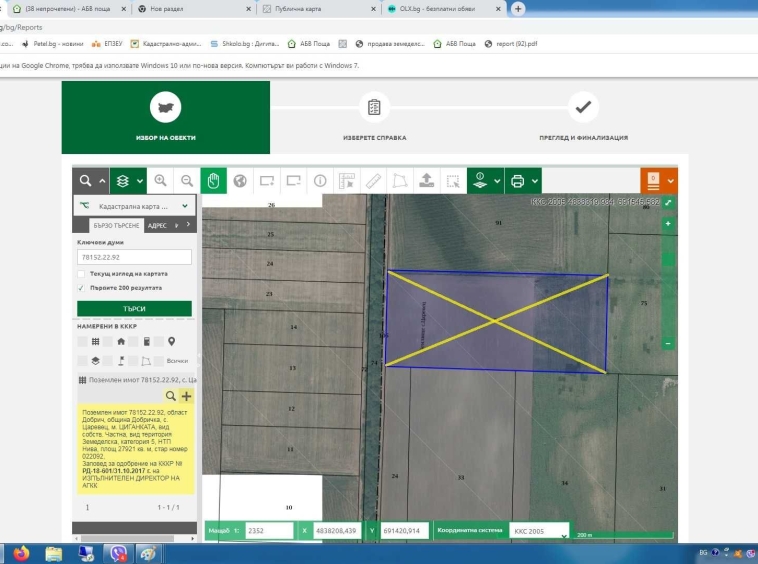Enable 'Текущ изглед на картата' checkbox
This screenshot has width=758, height=564.
click(81, 273)
